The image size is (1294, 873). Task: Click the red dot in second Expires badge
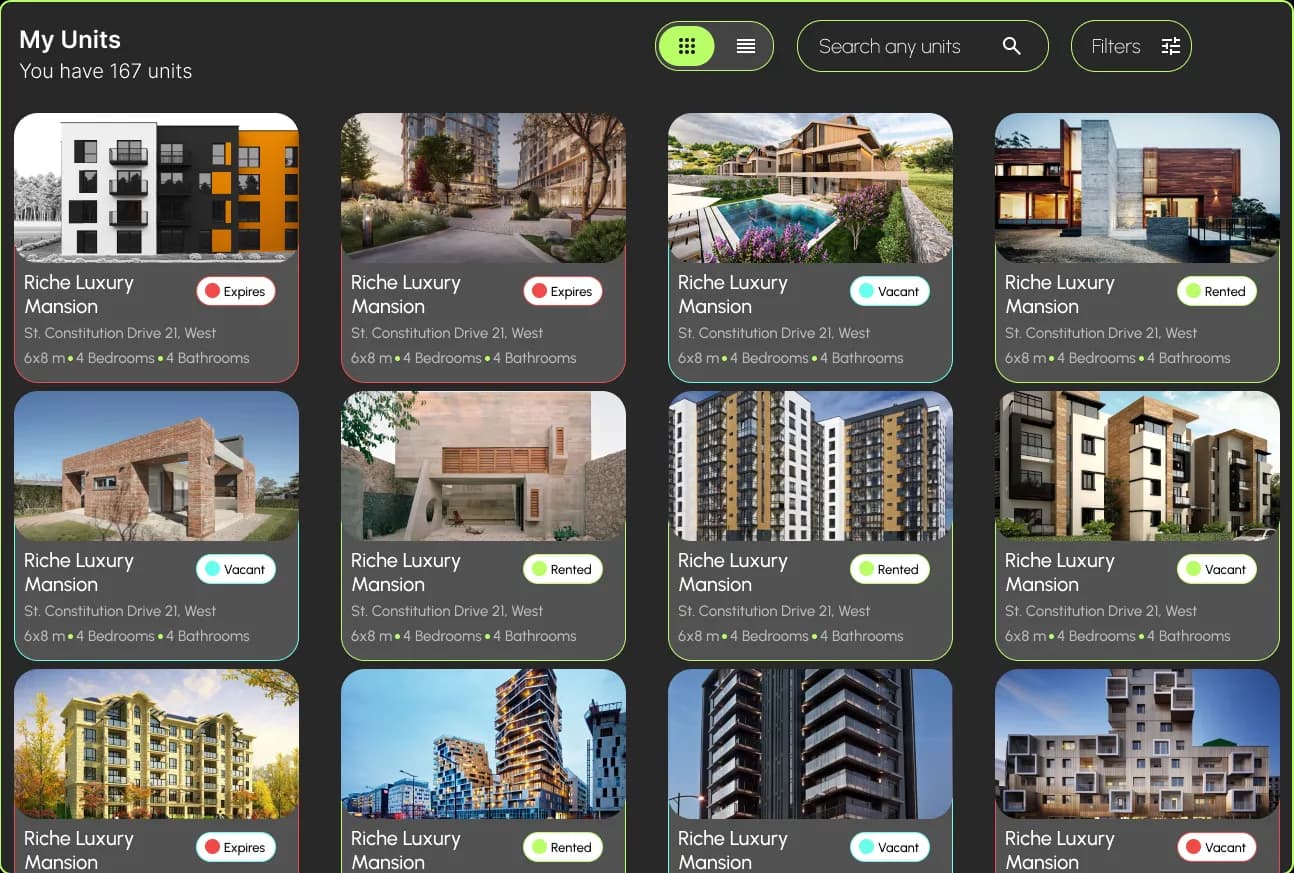[x=539, y=291]
